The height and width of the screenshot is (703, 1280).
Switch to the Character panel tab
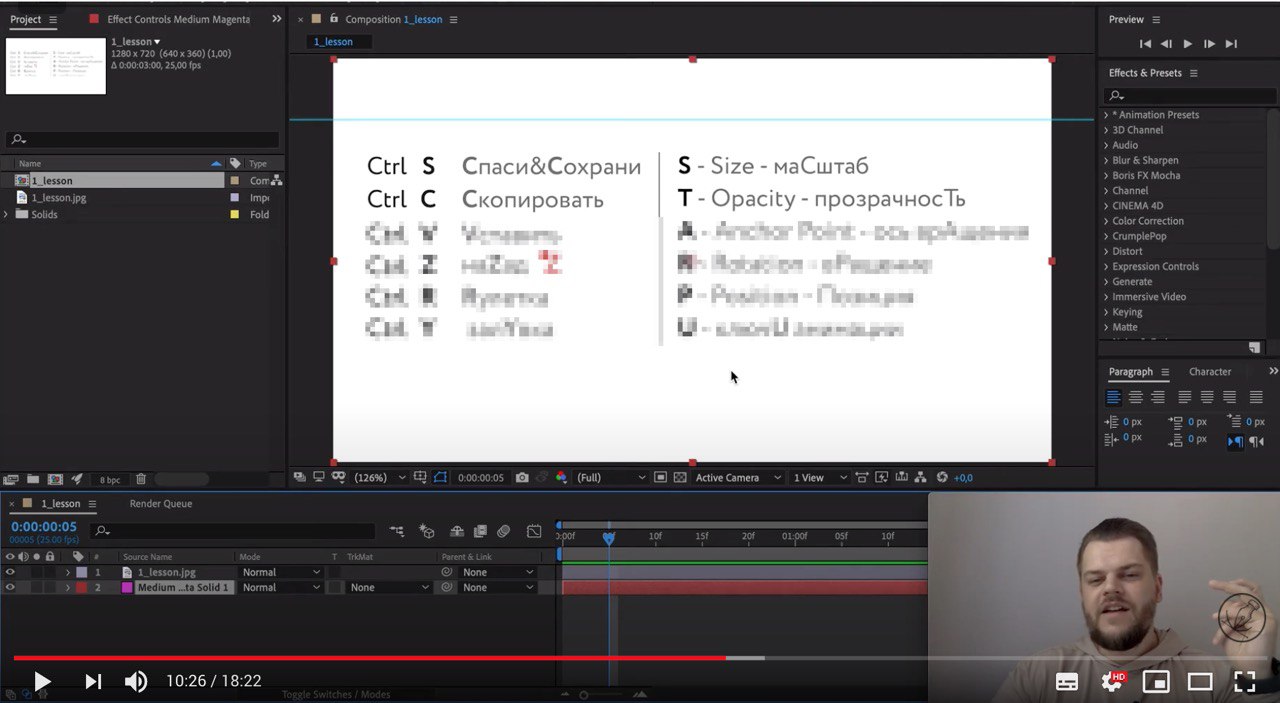pyautogui.click(x=1210, y=372)
